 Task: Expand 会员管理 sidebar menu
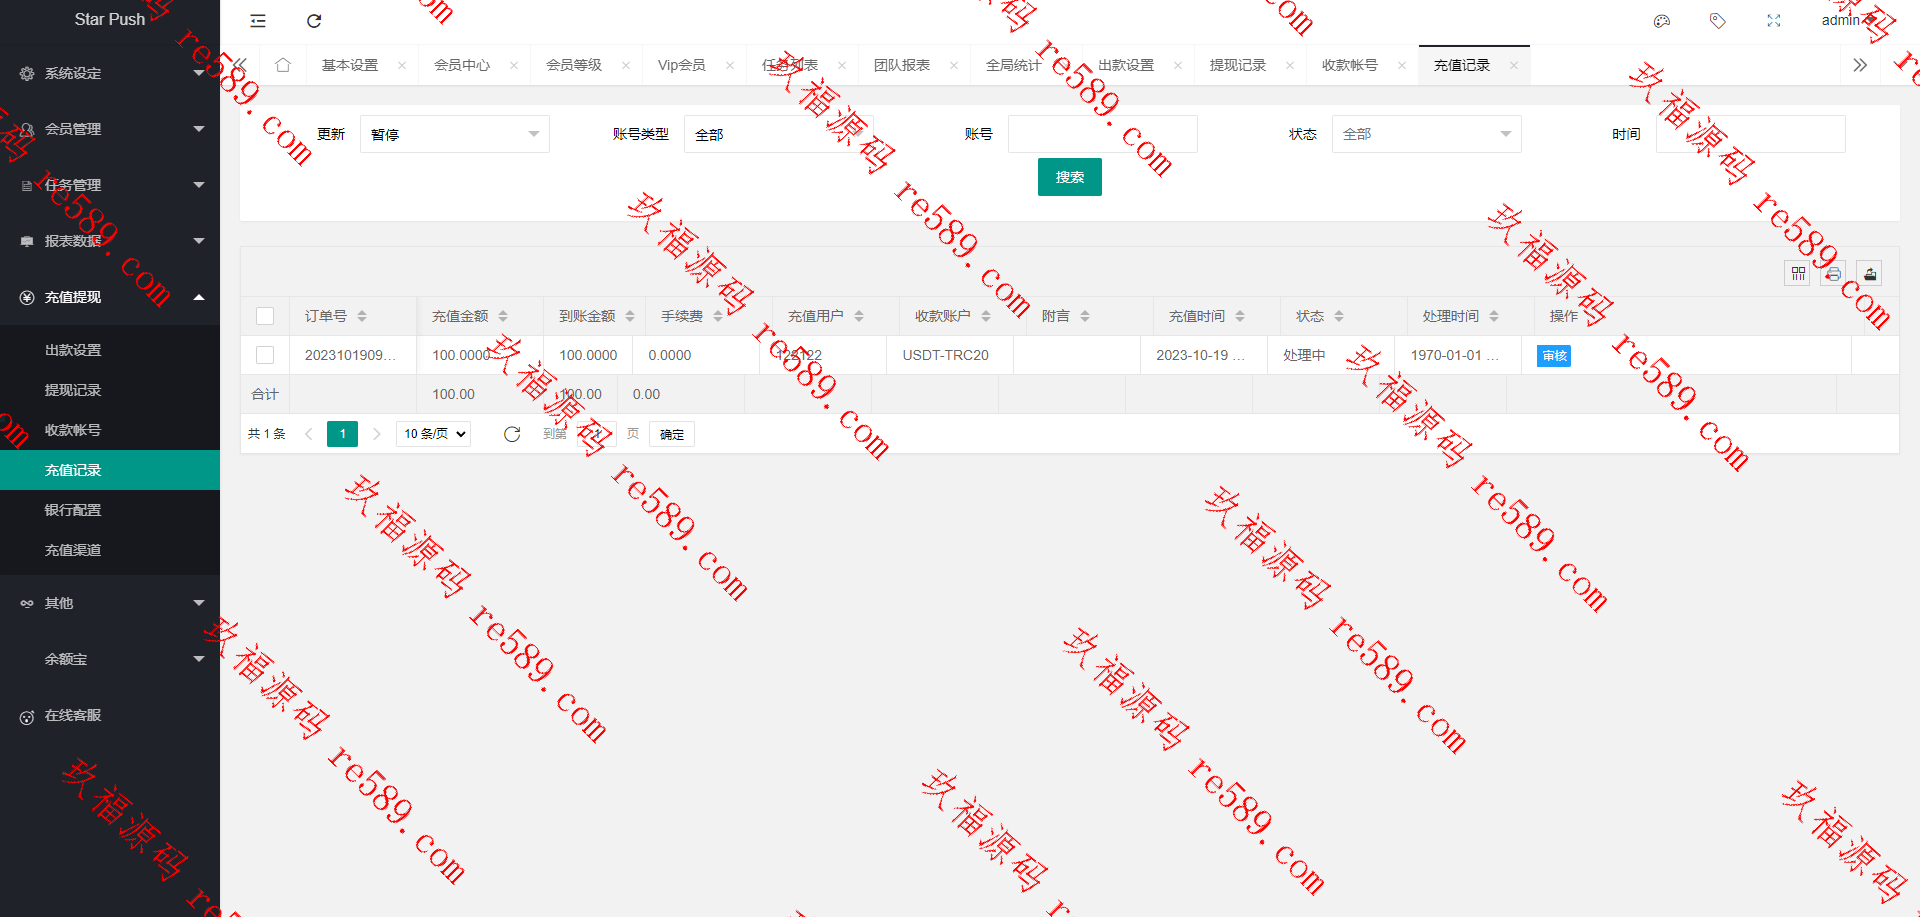(x=110, y=129)
